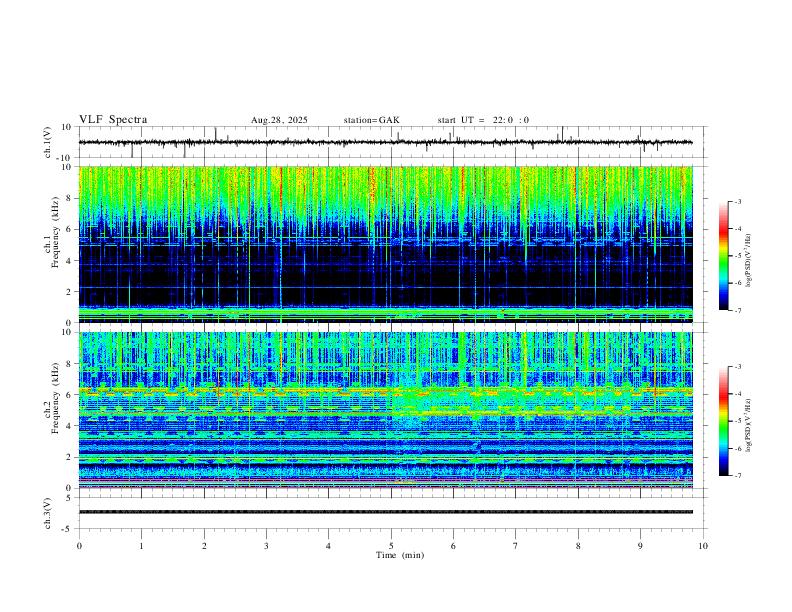Click time axis tick label "1"
792x612 pixels.
coord(141,546)
